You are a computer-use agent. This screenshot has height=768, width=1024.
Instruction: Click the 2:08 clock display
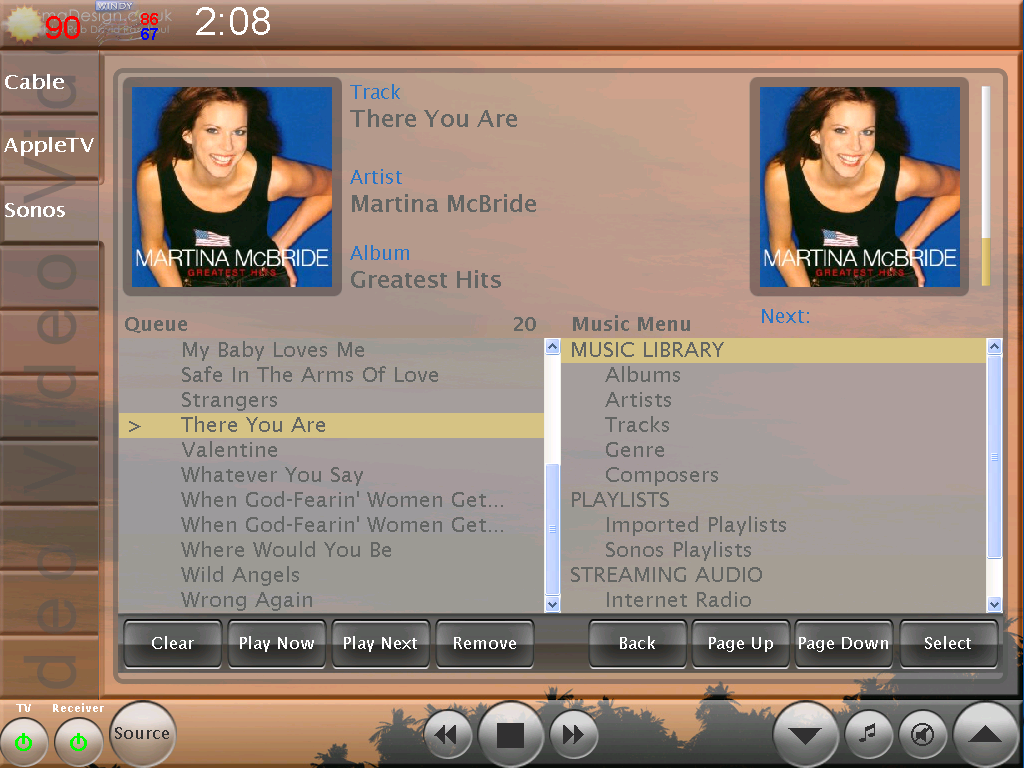(x=232, y=22)
